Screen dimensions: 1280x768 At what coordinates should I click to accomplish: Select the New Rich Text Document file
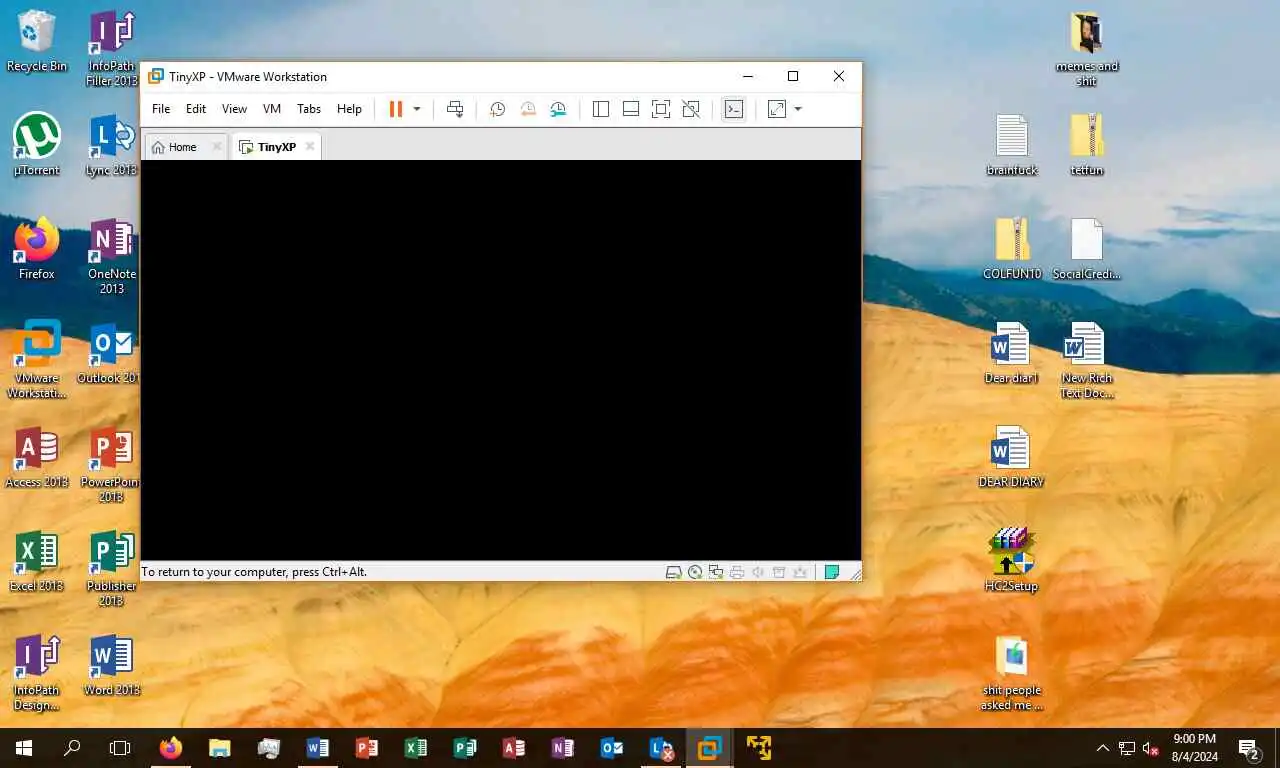(1087, 360)
